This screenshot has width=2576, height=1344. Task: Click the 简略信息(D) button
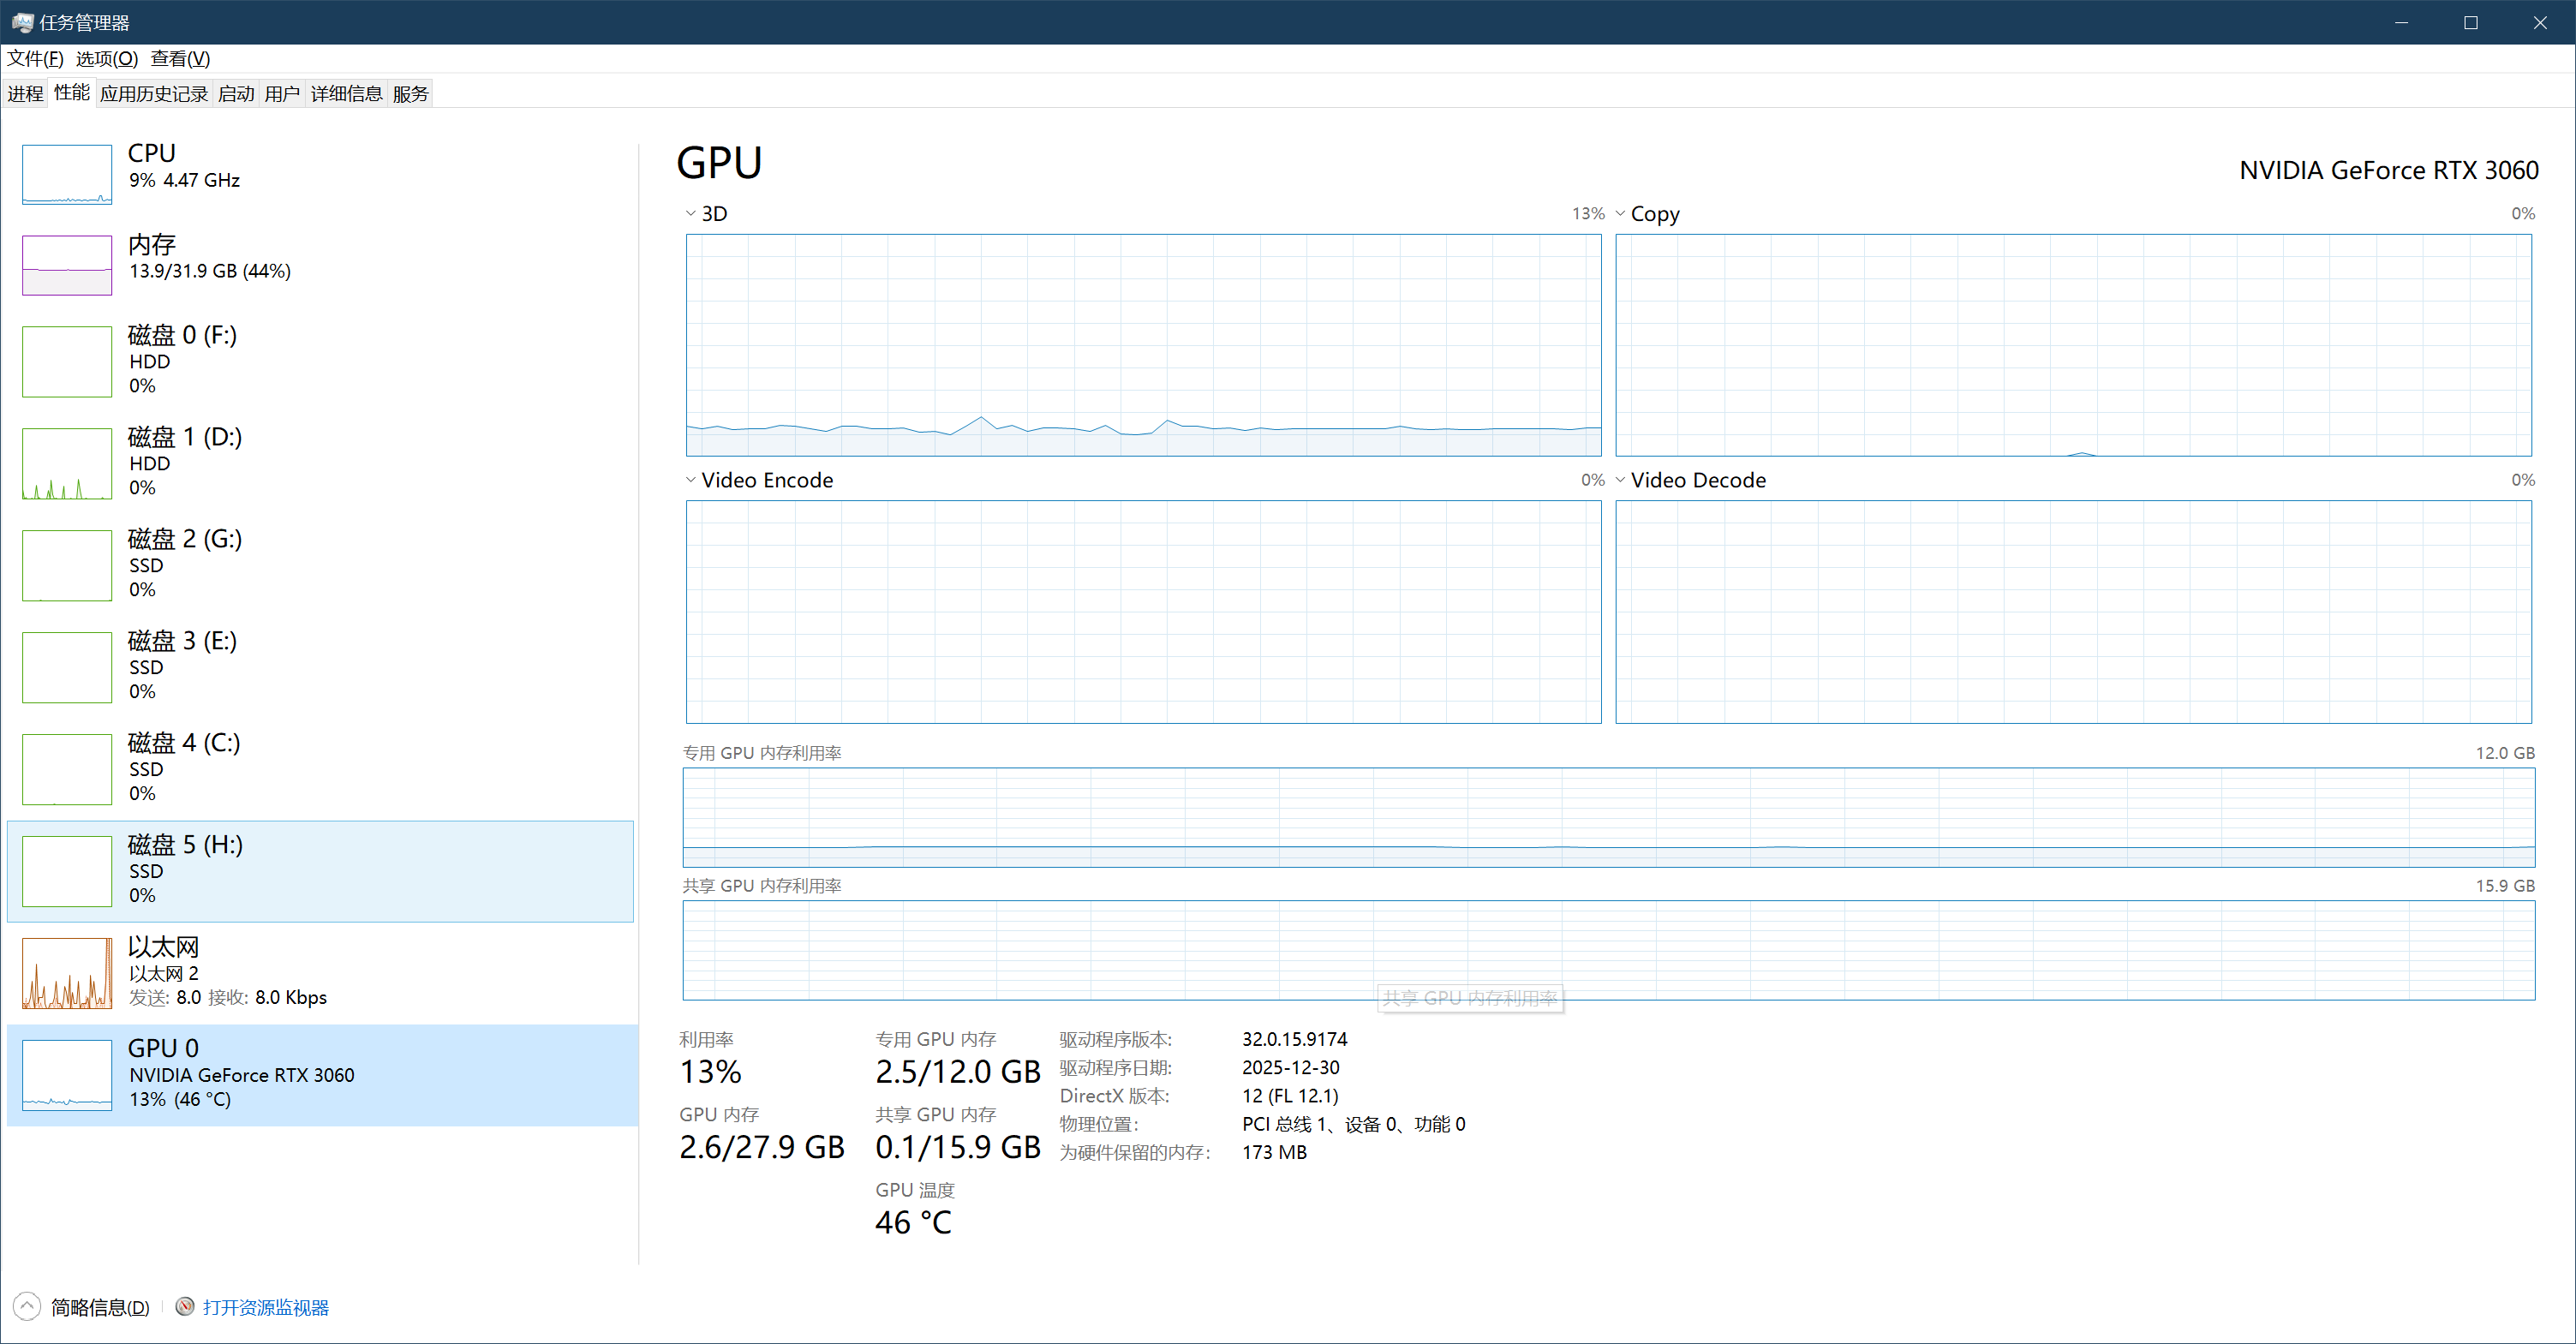pos(100,1307)
